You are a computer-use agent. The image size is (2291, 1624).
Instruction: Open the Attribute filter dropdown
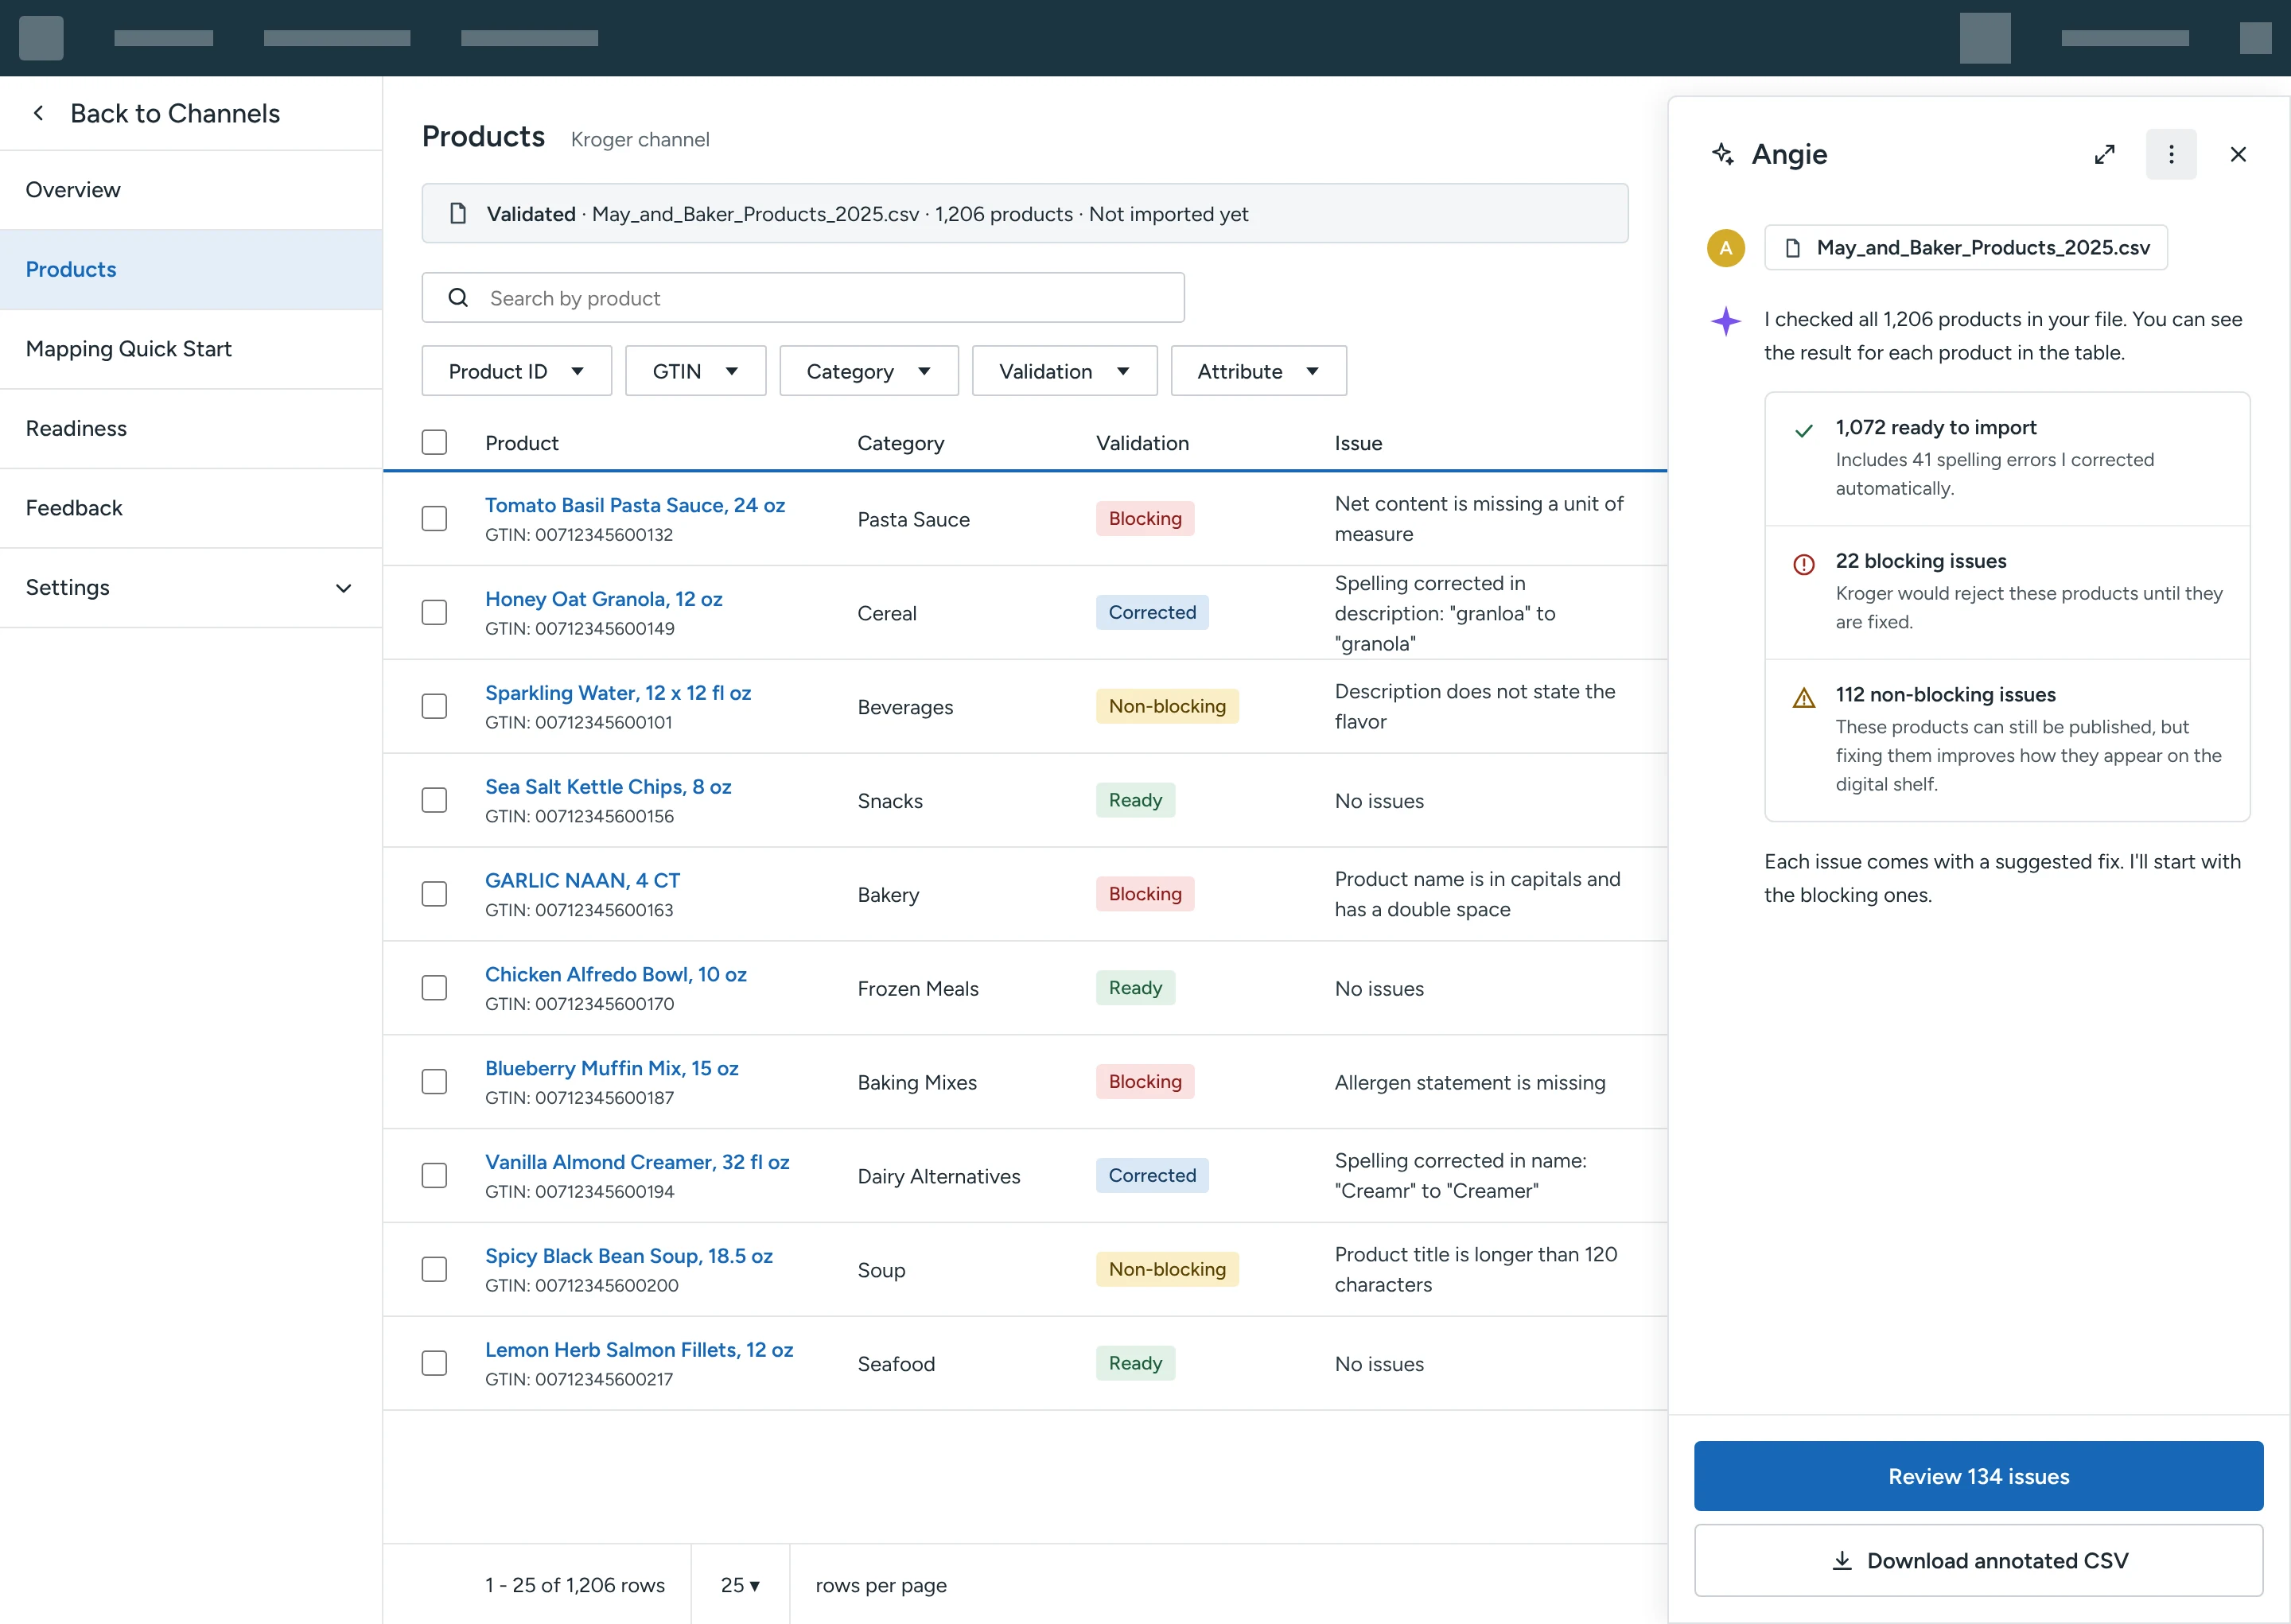[1258, 371]
